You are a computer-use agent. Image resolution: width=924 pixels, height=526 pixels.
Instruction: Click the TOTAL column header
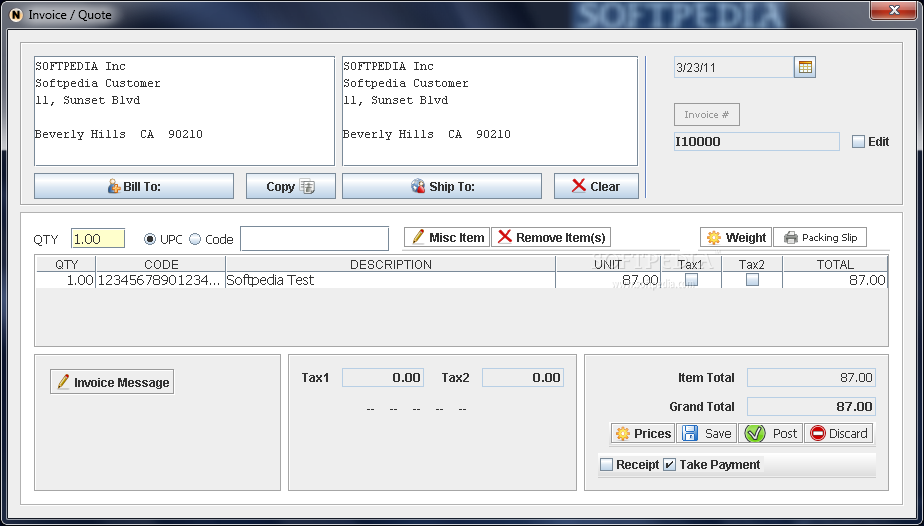[x=835, y=264]
